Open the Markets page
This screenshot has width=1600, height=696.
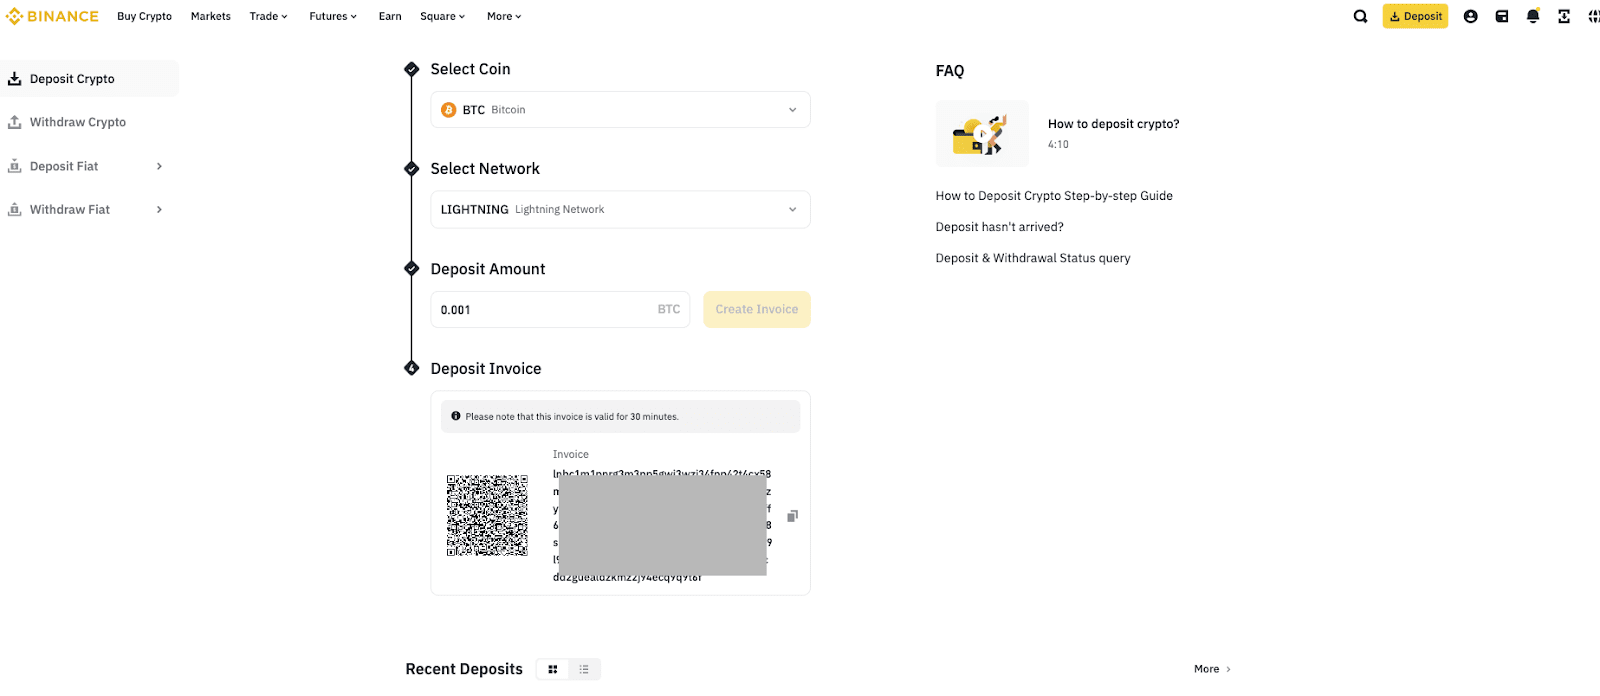pos(211,16)
